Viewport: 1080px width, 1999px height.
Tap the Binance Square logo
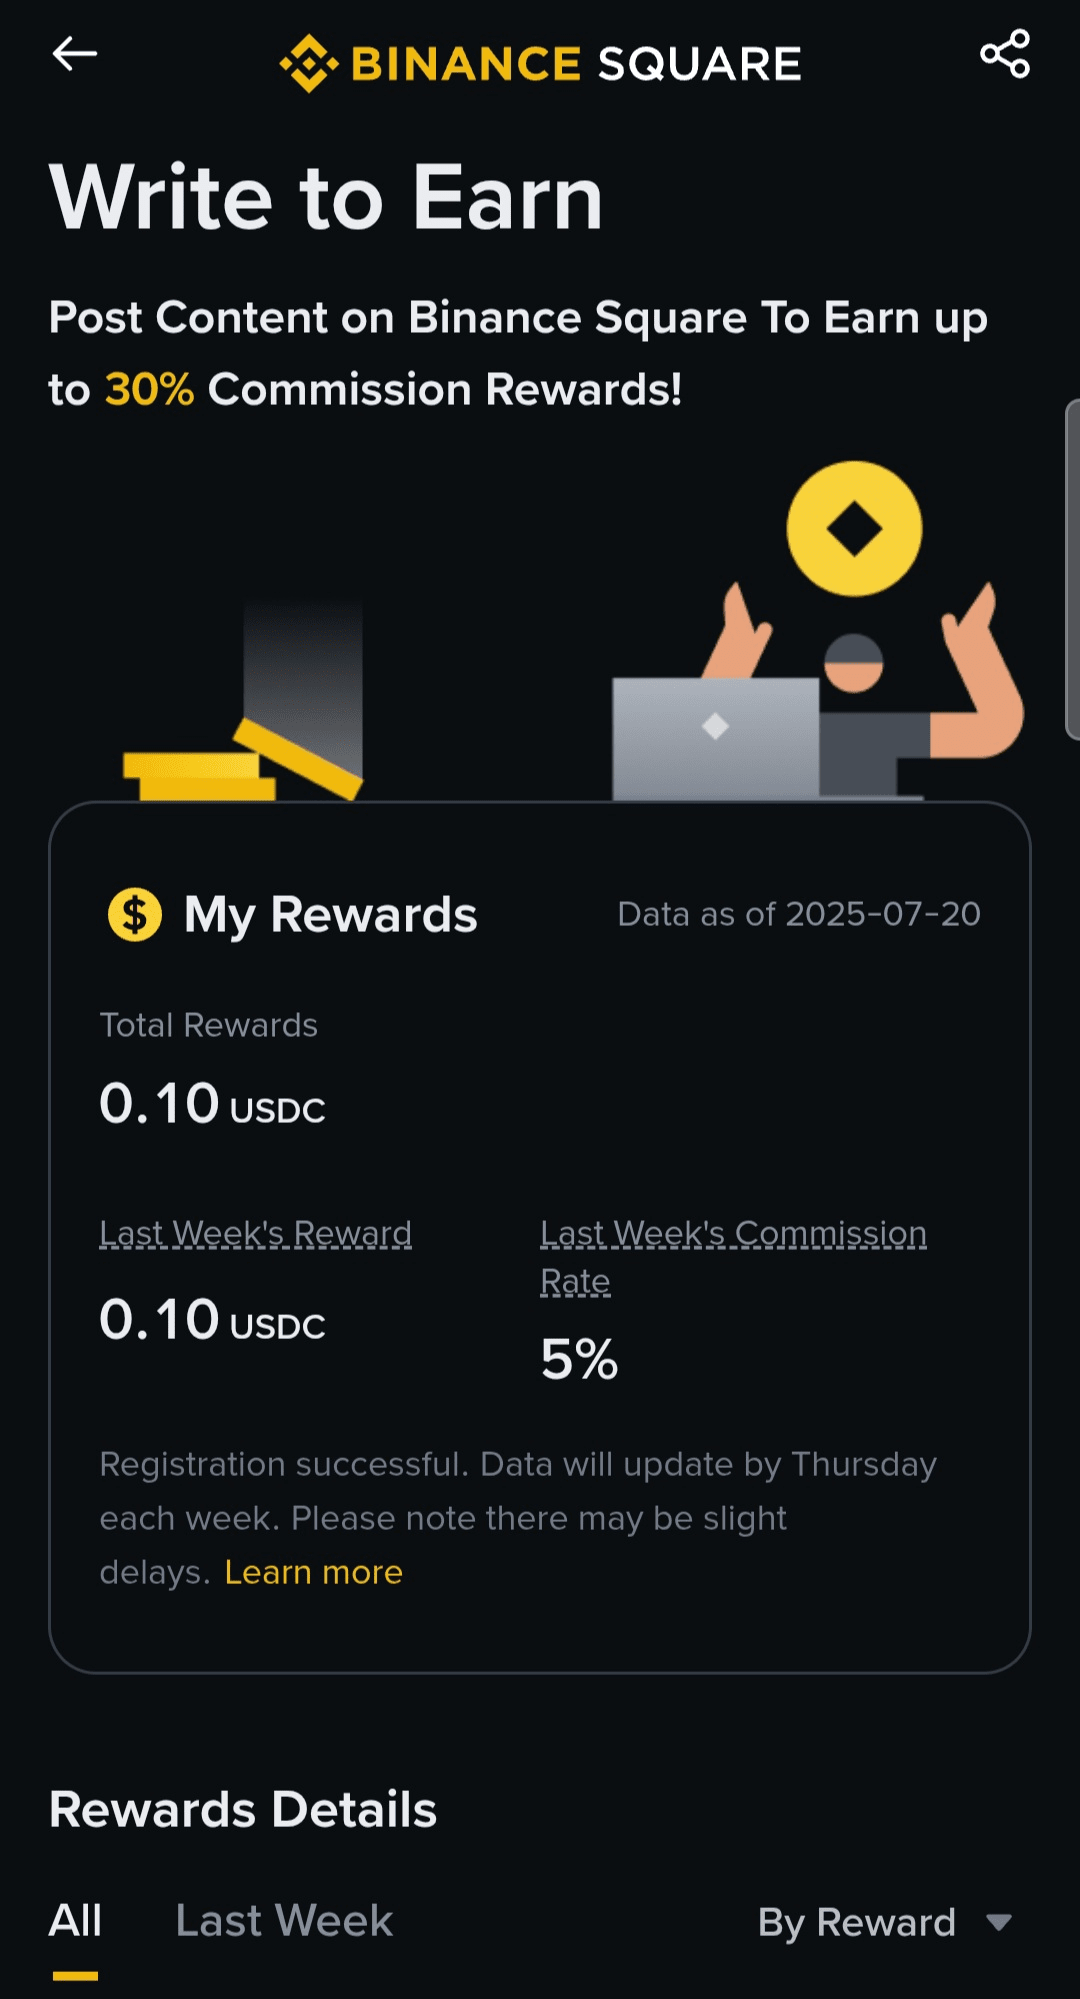pyautogui.click(x=540, y=64)
